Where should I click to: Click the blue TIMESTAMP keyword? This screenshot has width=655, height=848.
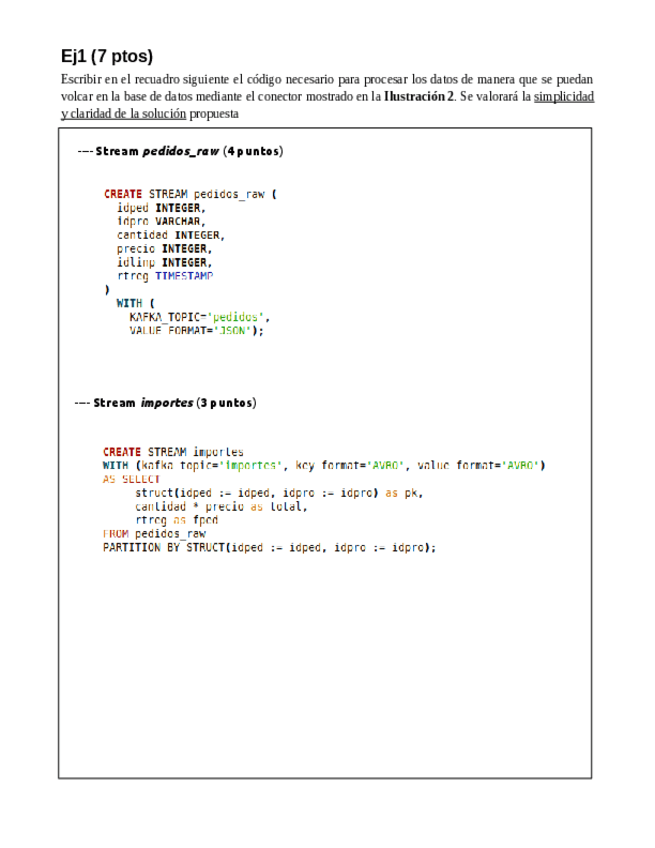[183, 275]
